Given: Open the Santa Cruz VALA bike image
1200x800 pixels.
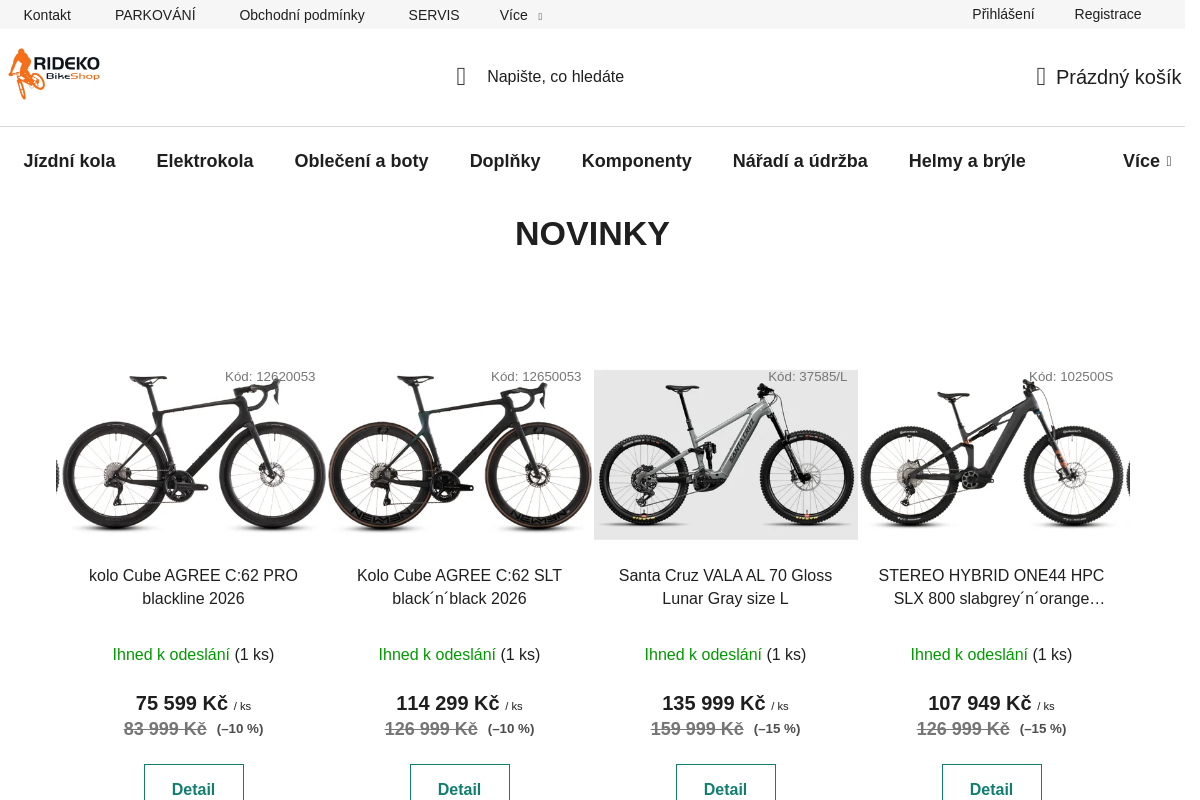Looking at the screenshot, I should (726, 455).
